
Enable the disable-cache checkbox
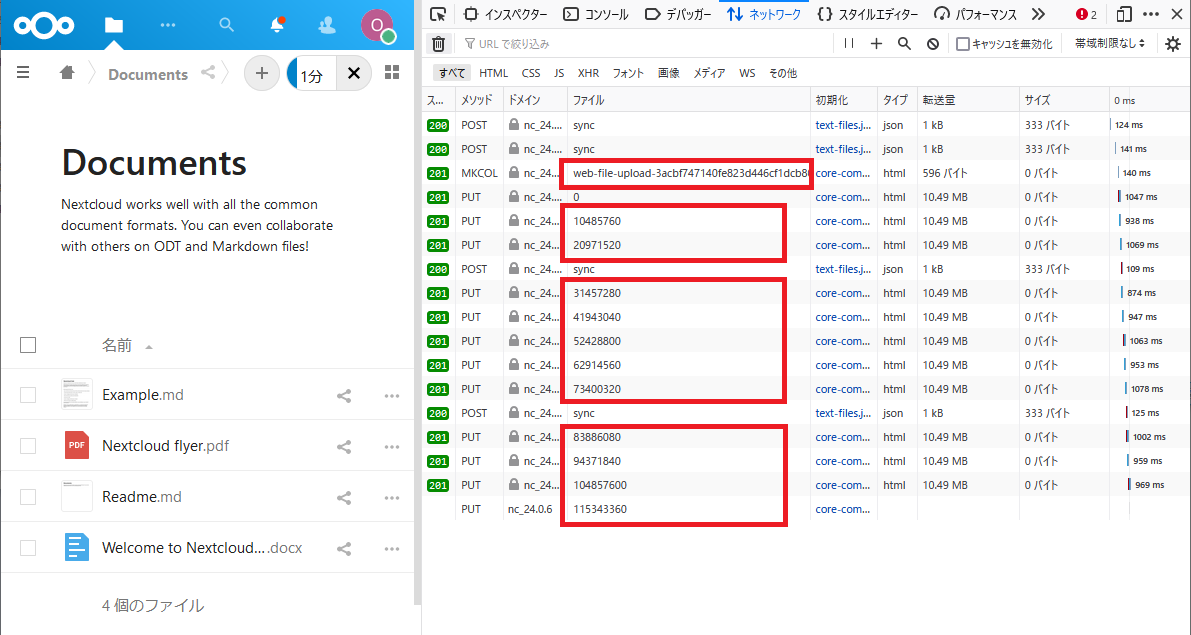point(963,44)
